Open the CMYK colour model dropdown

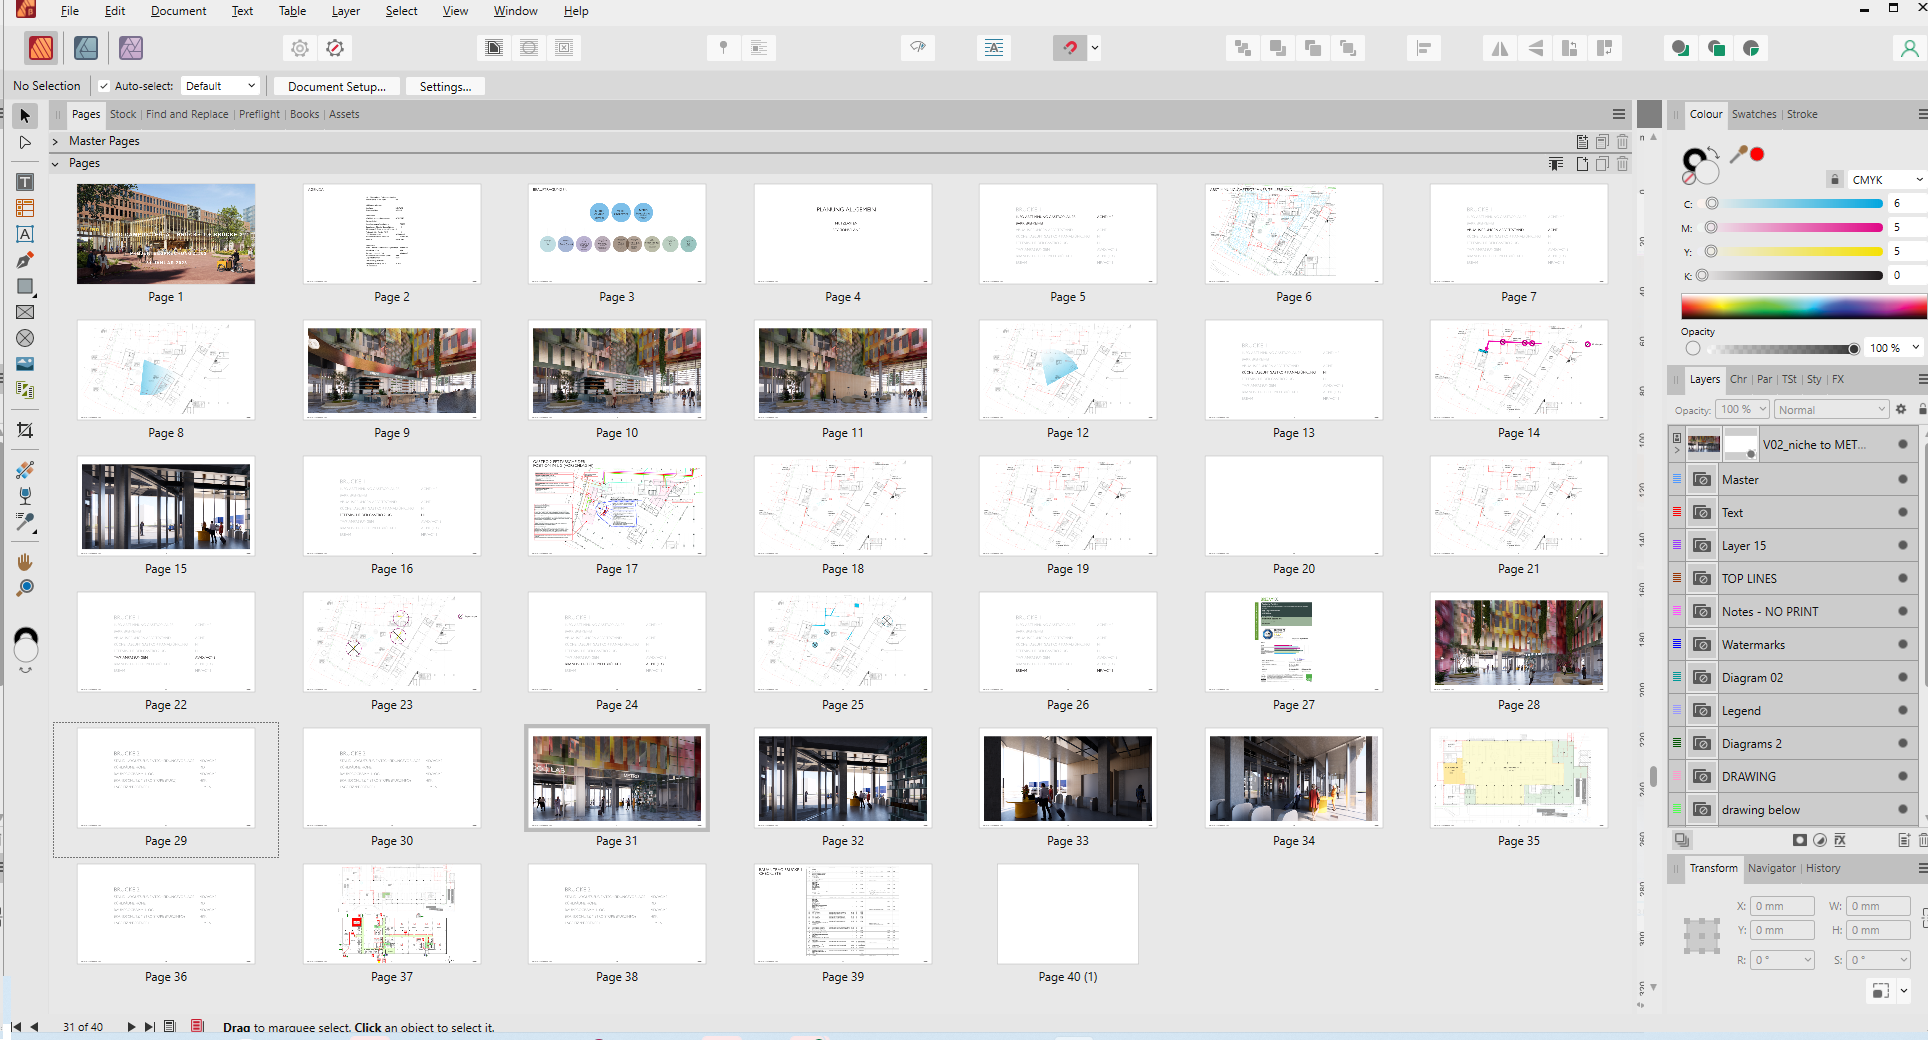pyautogui.click(x=1885, y=180)
